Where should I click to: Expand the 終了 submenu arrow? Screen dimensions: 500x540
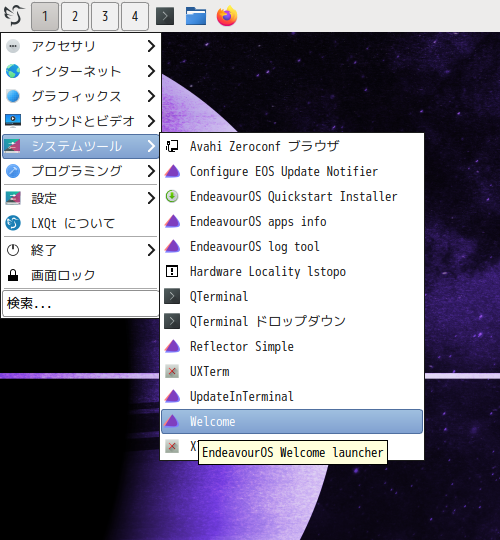click(x=151, y=250)
